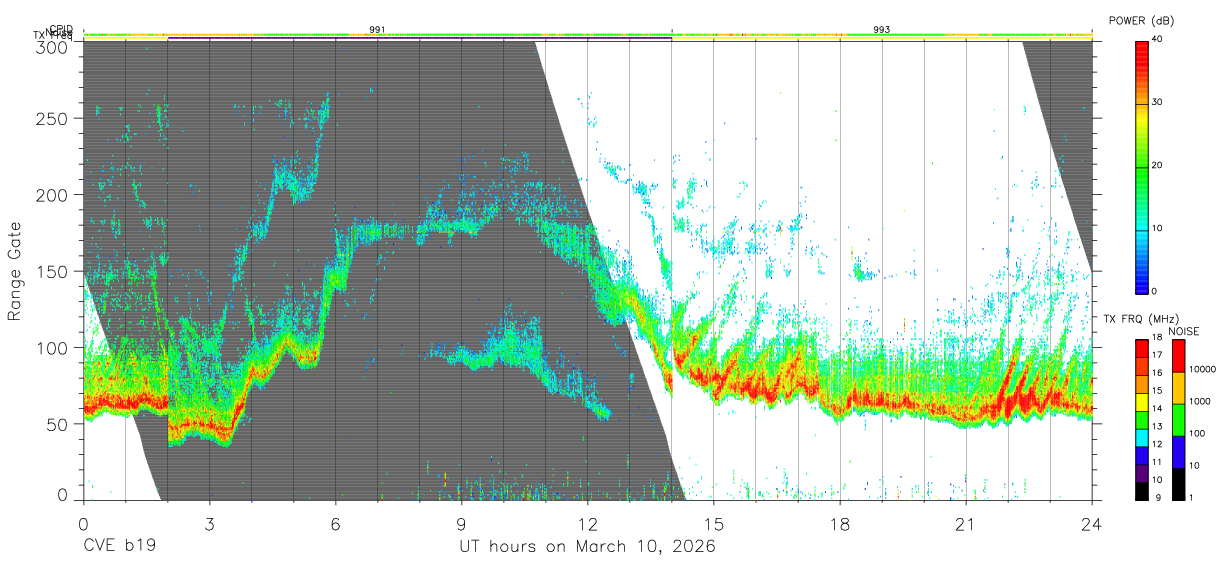
Task: Click x-axis hour label '6'
Action: (x=335, y=523)
